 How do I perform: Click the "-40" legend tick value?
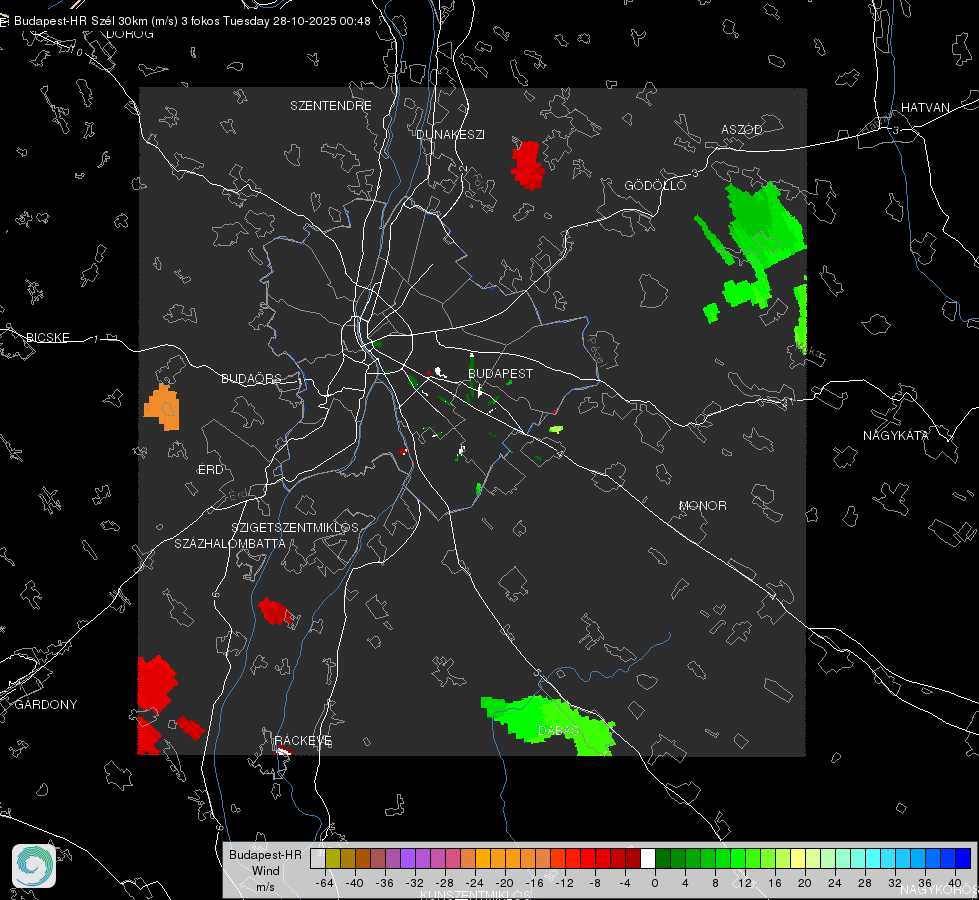tap(355, 883)
